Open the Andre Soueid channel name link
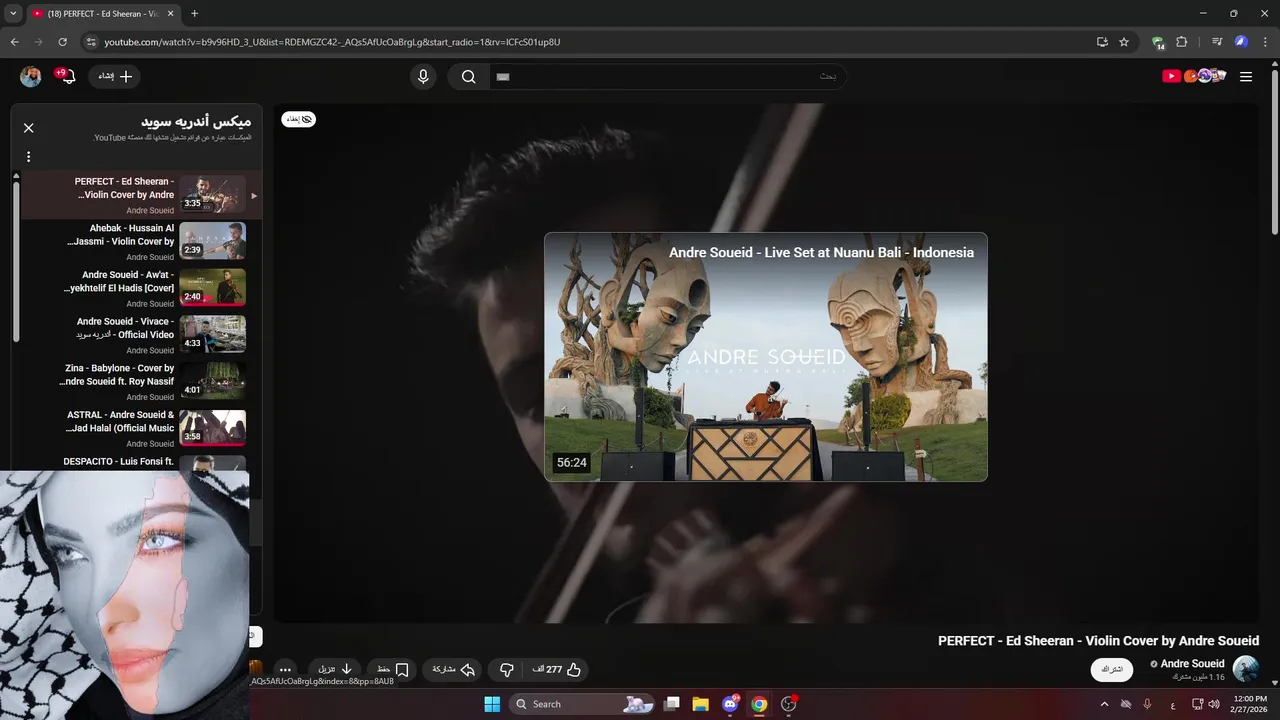Screen dimensions: 1280x720 tap(1192, 664)
